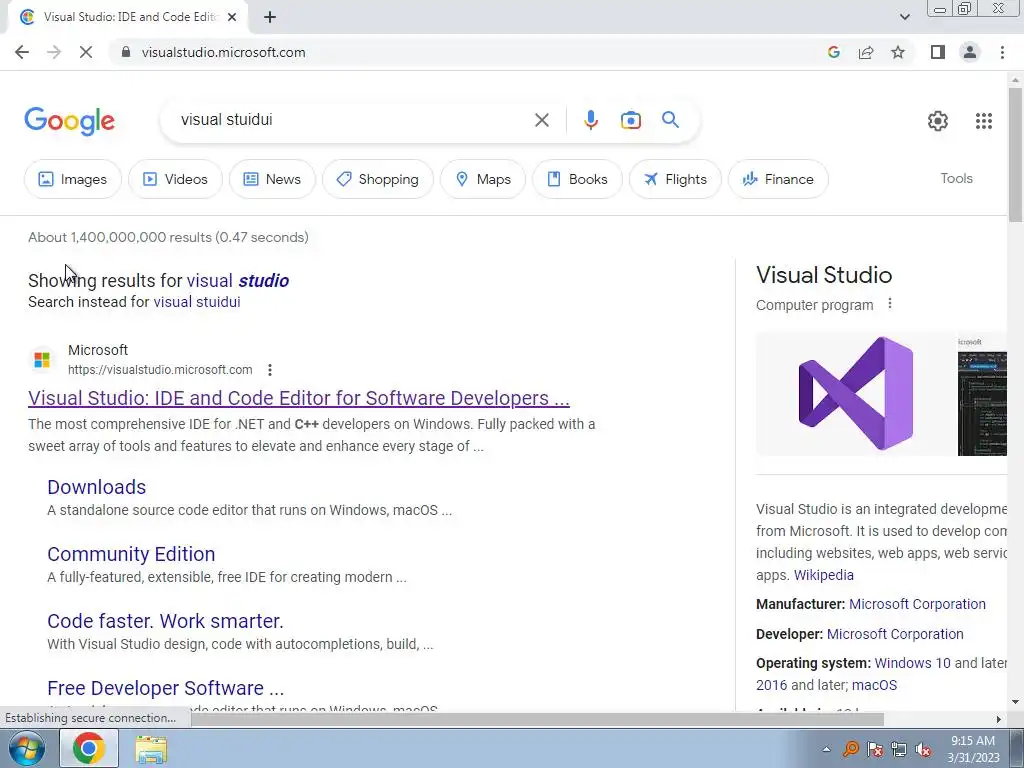Open 'Free Developer Software' sitelink
The width and height of the screenshot is (1024, 768).
[x=165, y=688]
